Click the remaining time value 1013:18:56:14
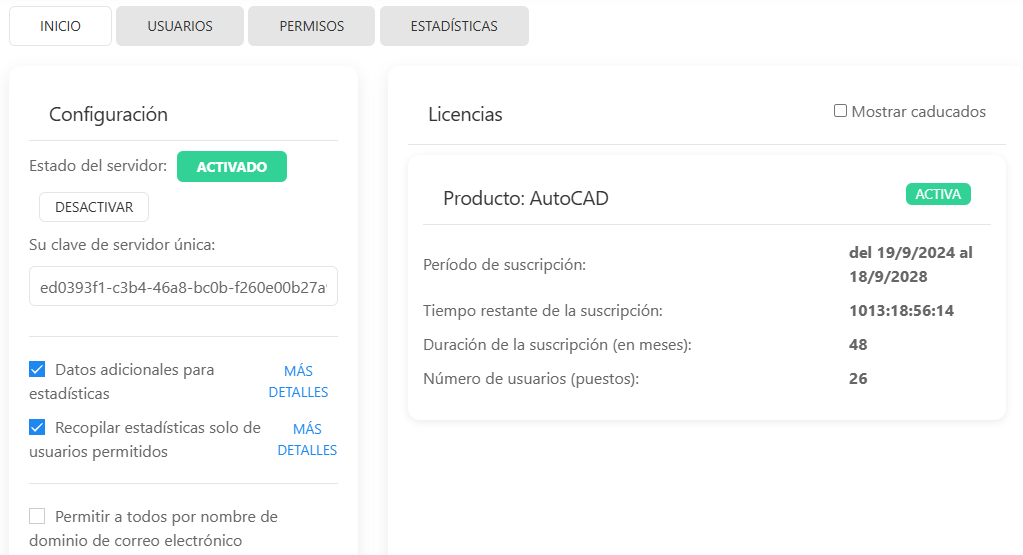Screen dimensions: 1023x555 [x=901, y=311]
